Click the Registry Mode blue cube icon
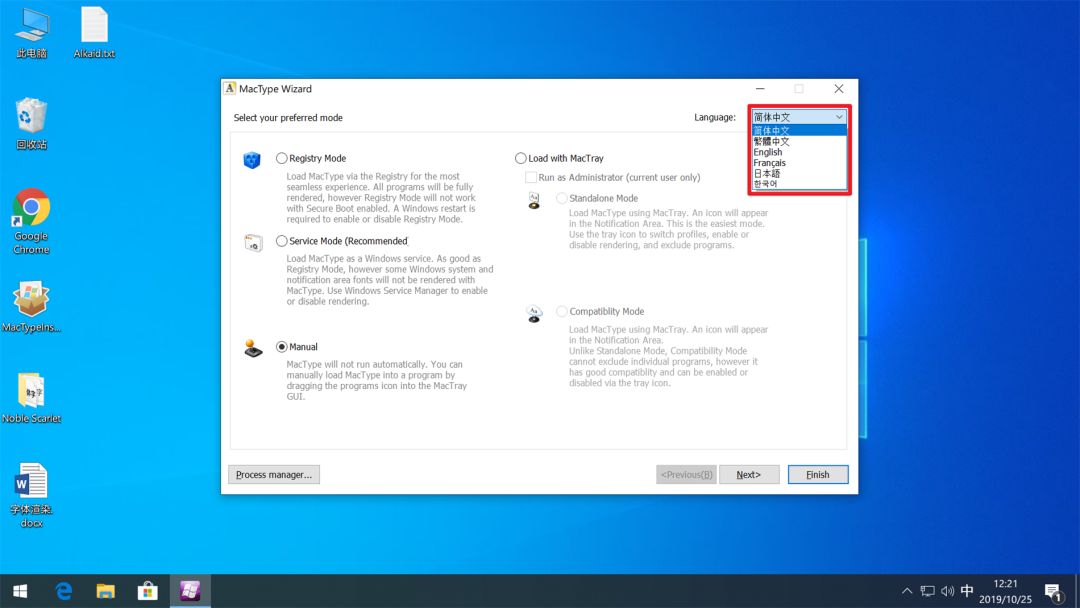 point(252,160)
